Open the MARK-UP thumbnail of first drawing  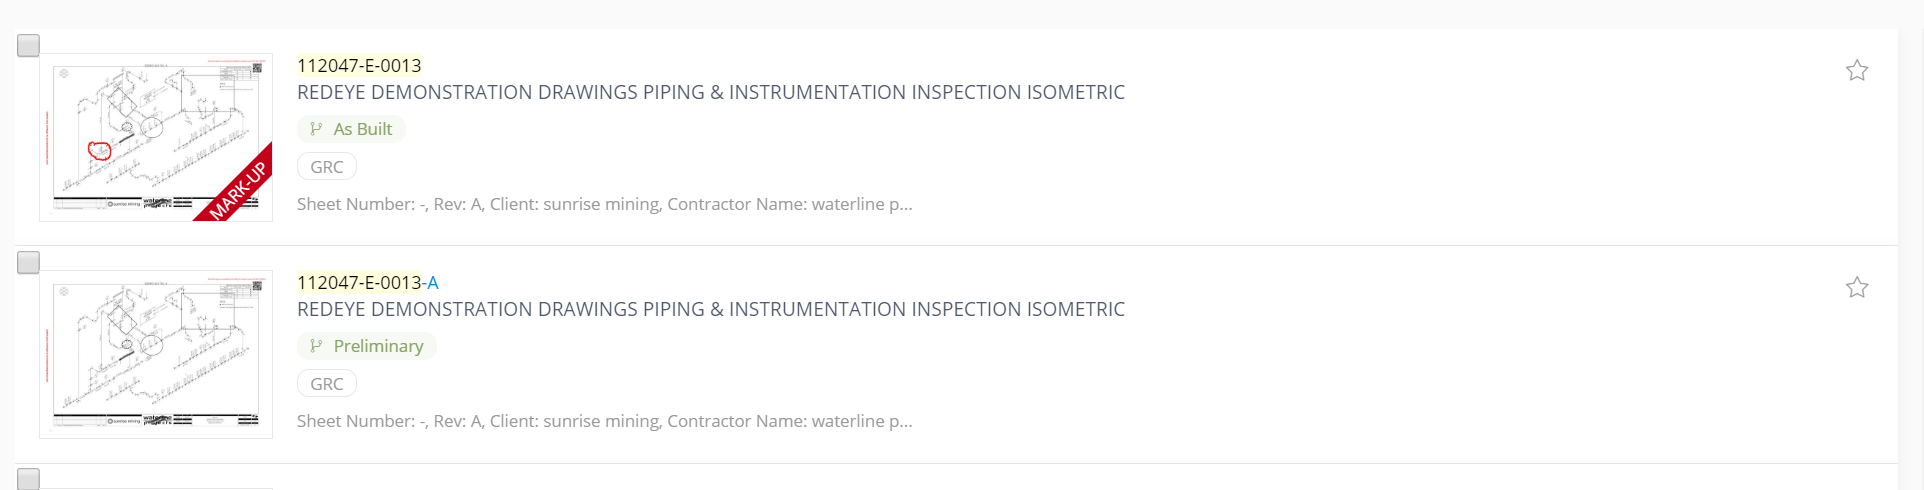pyautogui.click(x=156, y=137)
